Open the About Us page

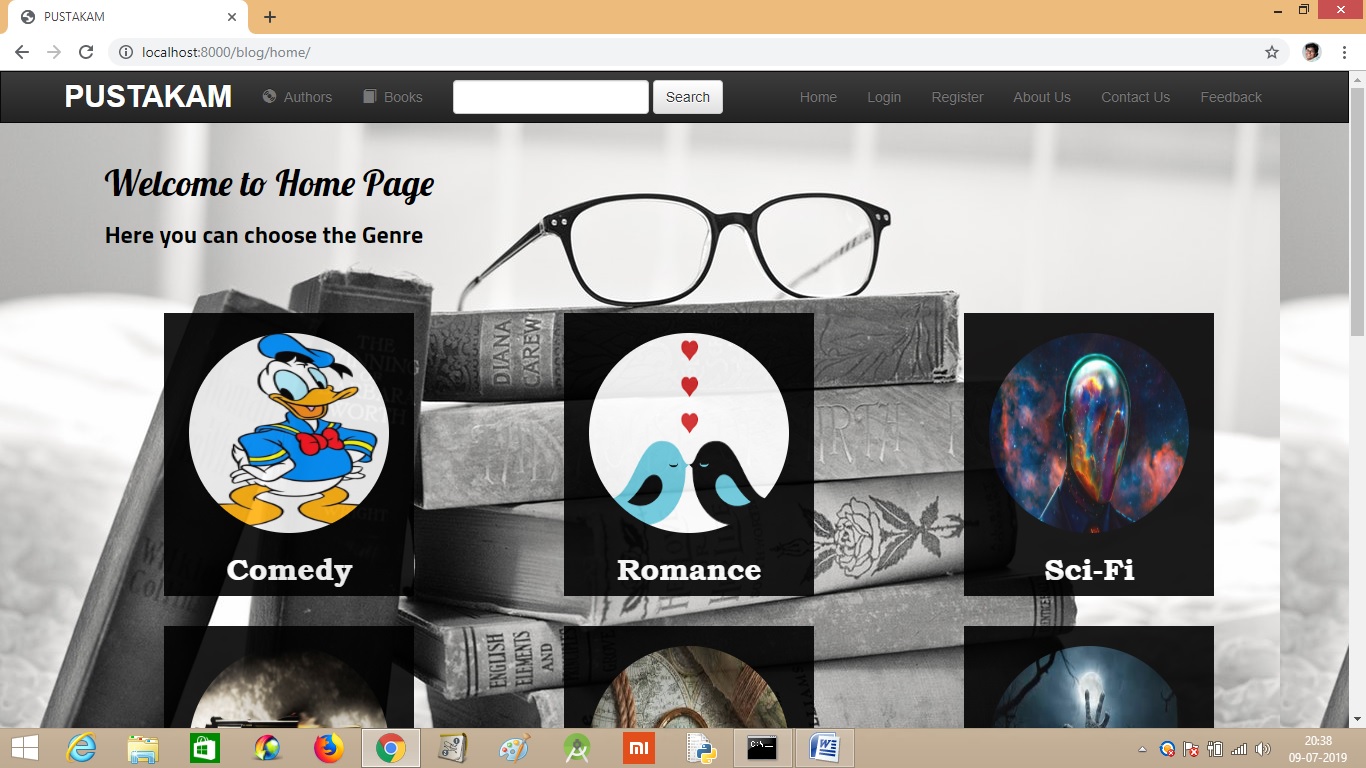(x=1041, y=97)
